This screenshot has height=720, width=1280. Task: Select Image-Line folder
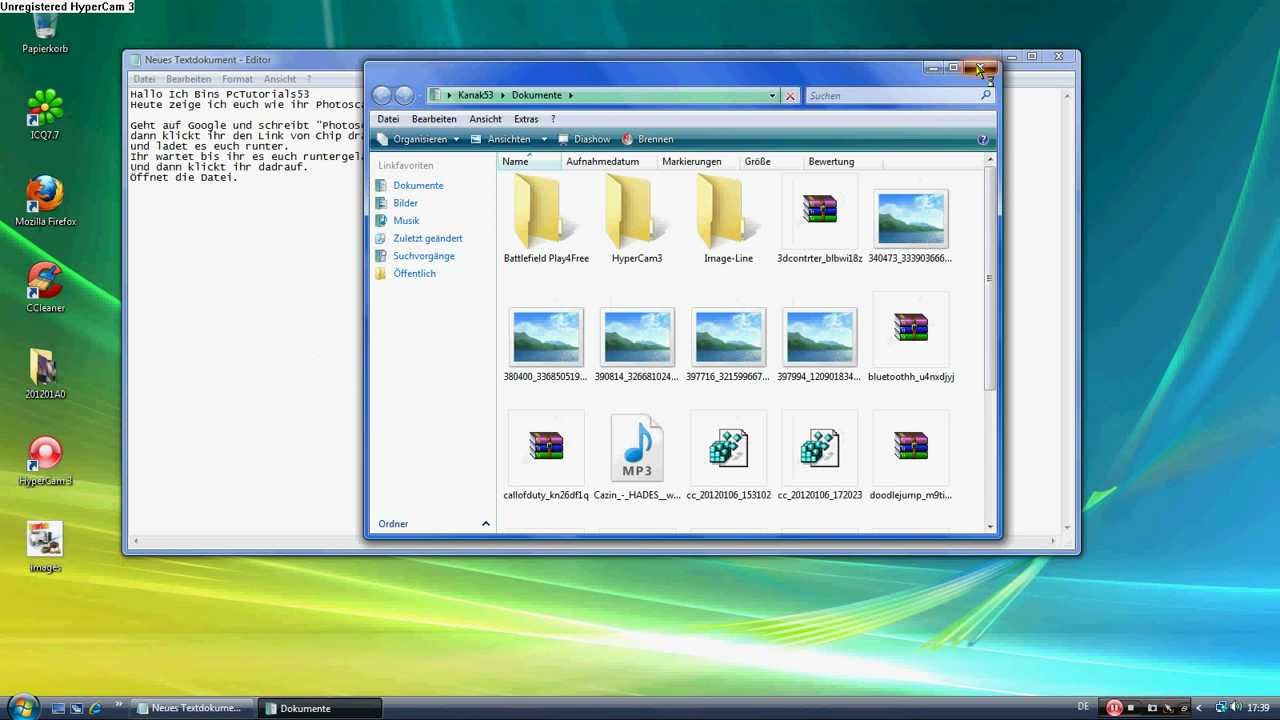(x=728, y=219)
